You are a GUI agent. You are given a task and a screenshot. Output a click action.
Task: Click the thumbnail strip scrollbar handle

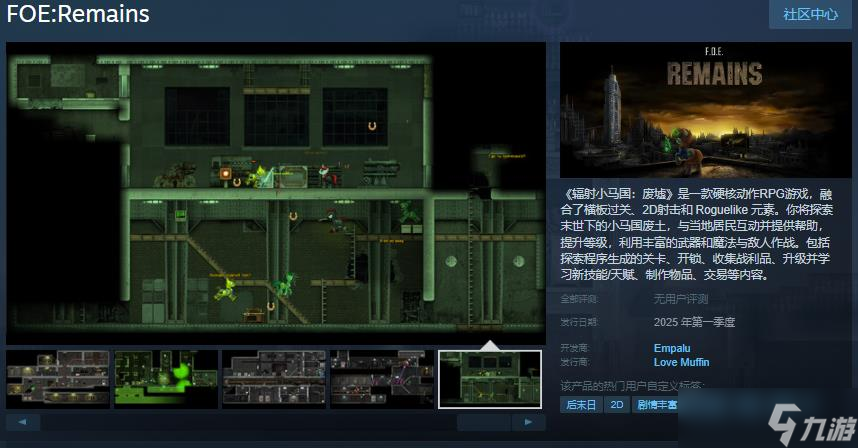point(484,422)
